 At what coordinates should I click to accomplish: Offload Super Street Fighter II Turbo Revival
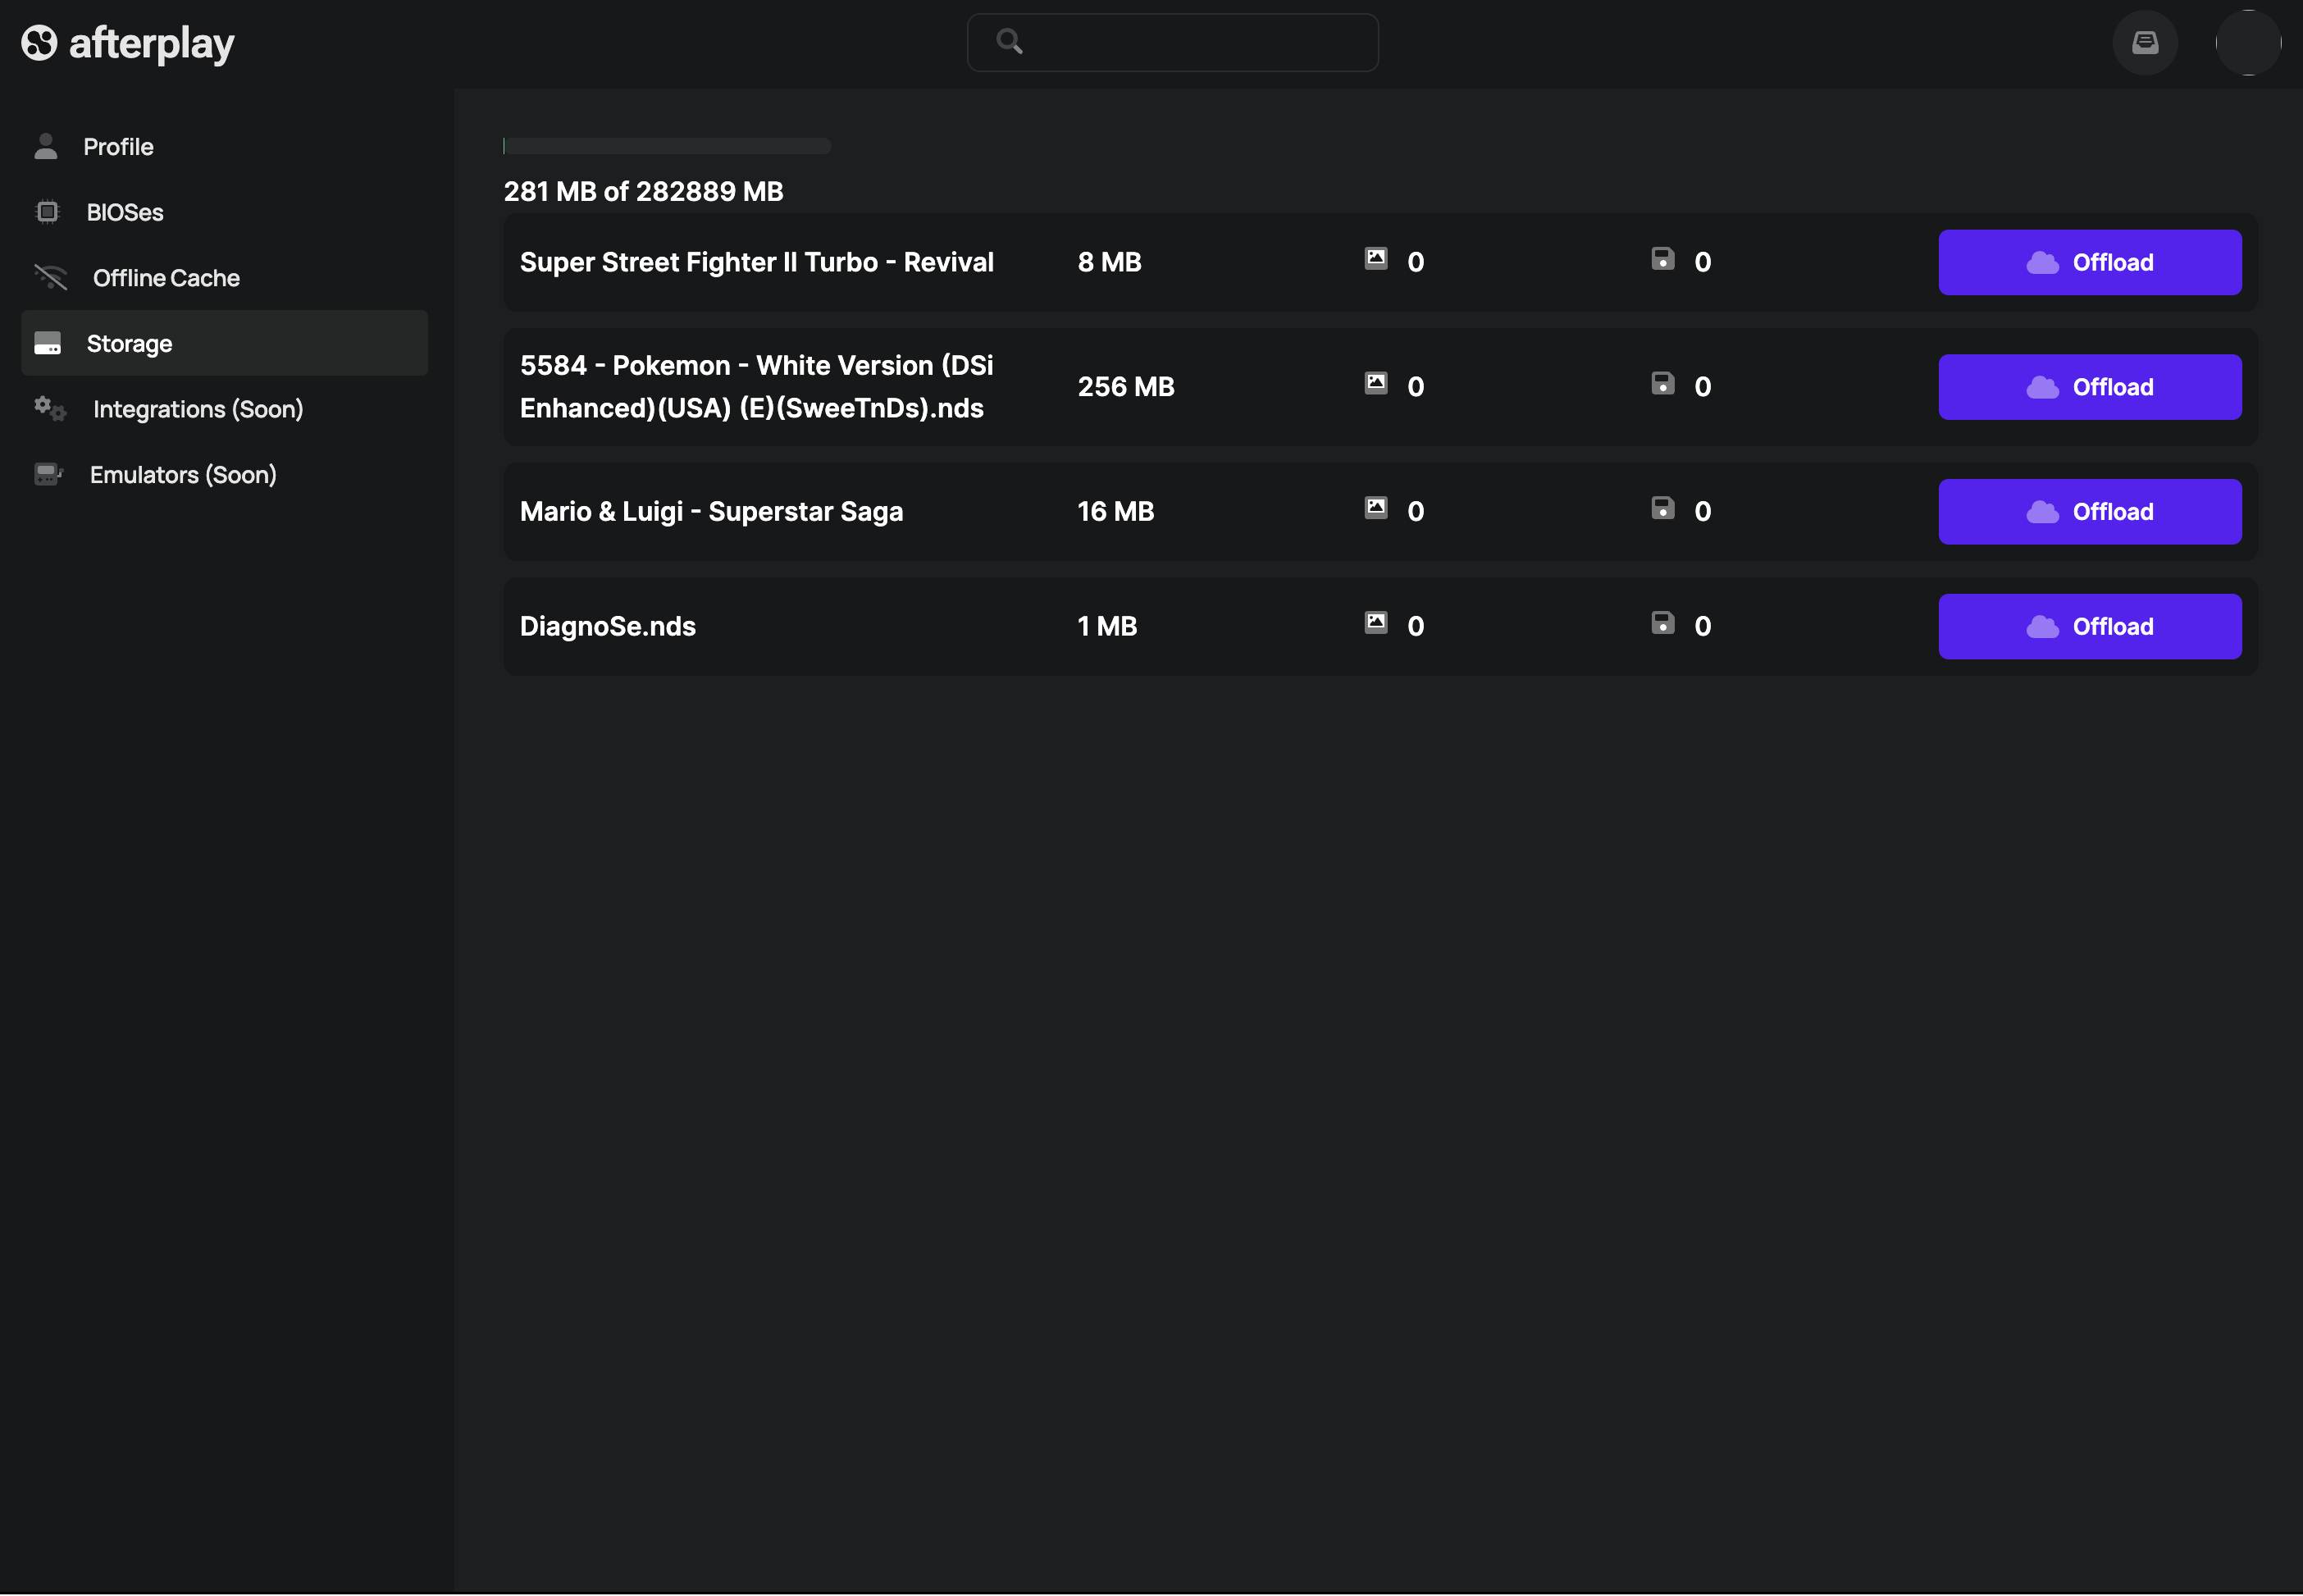pyautogui.click(x=2089, y=263)
